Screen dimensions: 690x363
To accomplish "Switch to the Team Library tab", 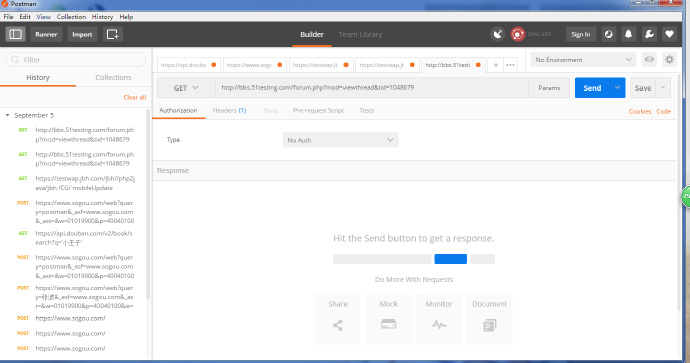I will pos(360,34).
